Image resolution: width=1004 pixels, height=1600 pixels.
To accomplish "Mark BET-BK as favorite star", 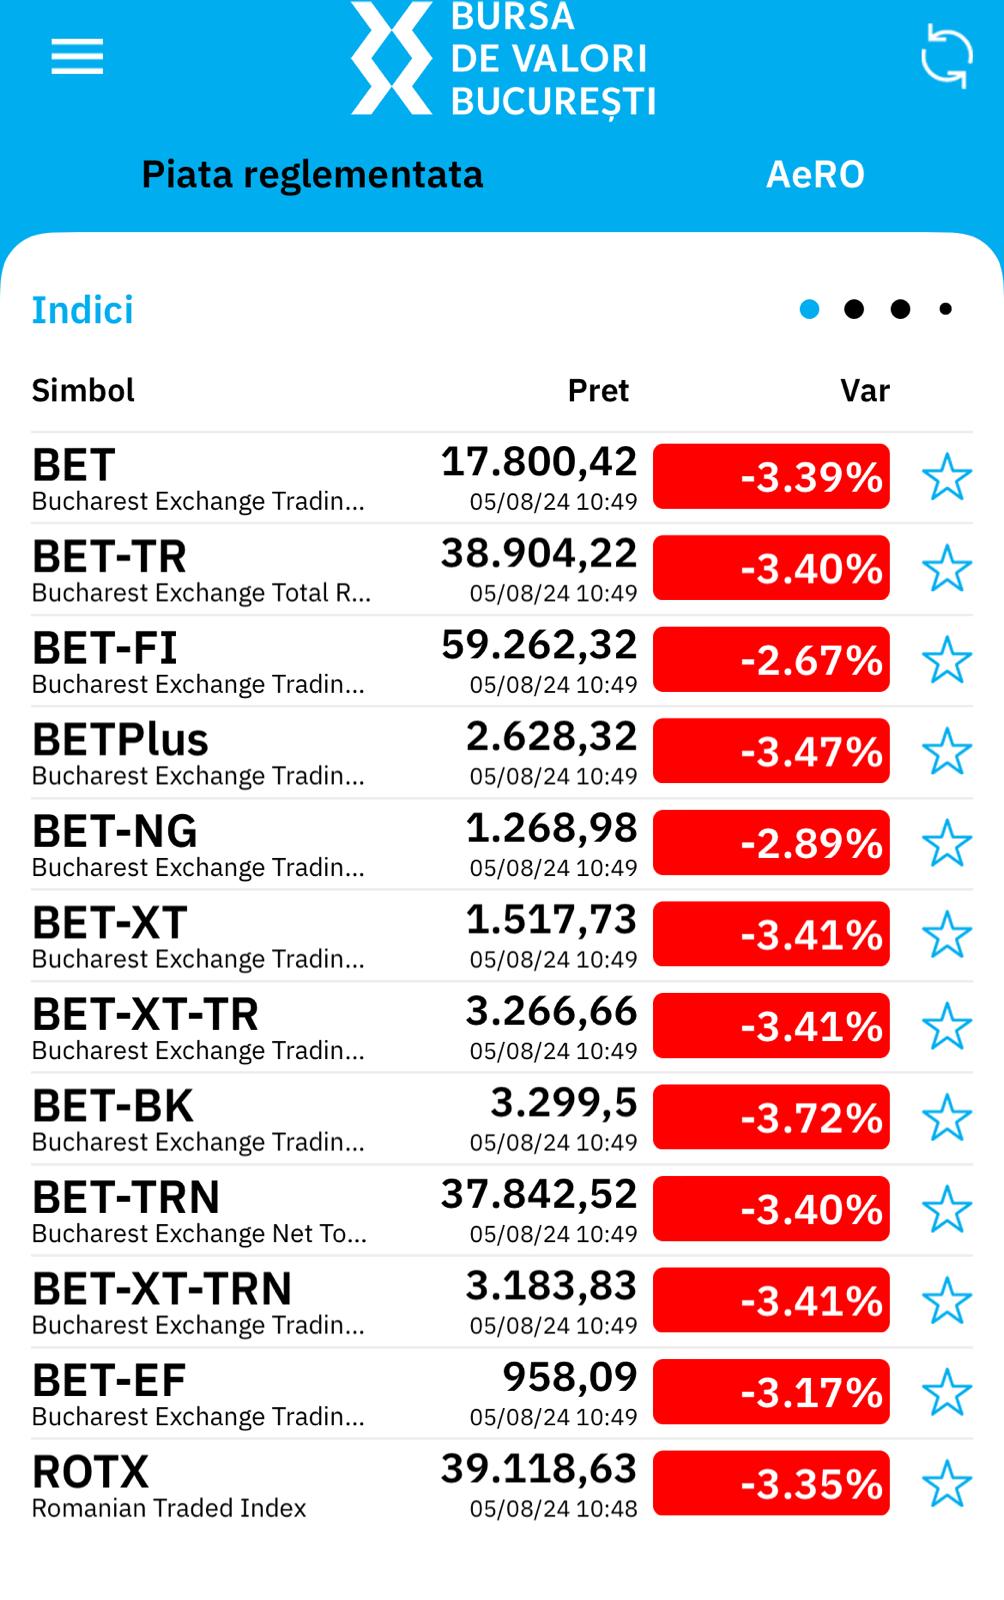I will pyautogui.click(x=946, y=1118).
